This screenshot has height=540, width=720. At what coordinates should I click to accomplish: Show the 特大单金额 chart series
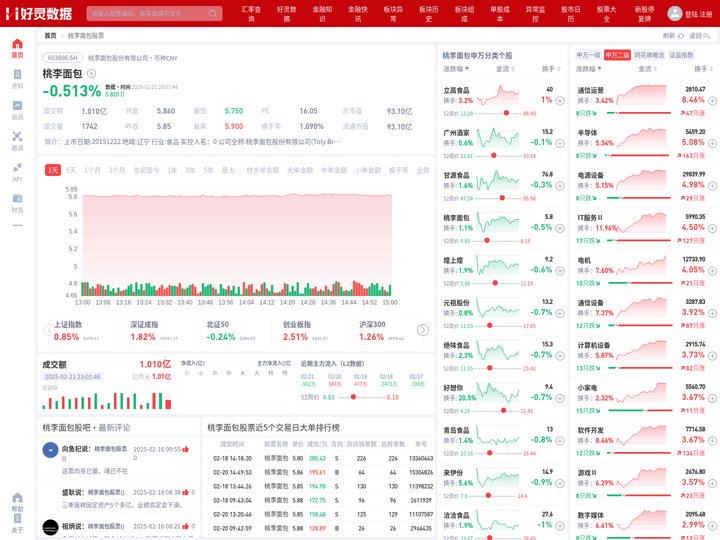(263, 170)
